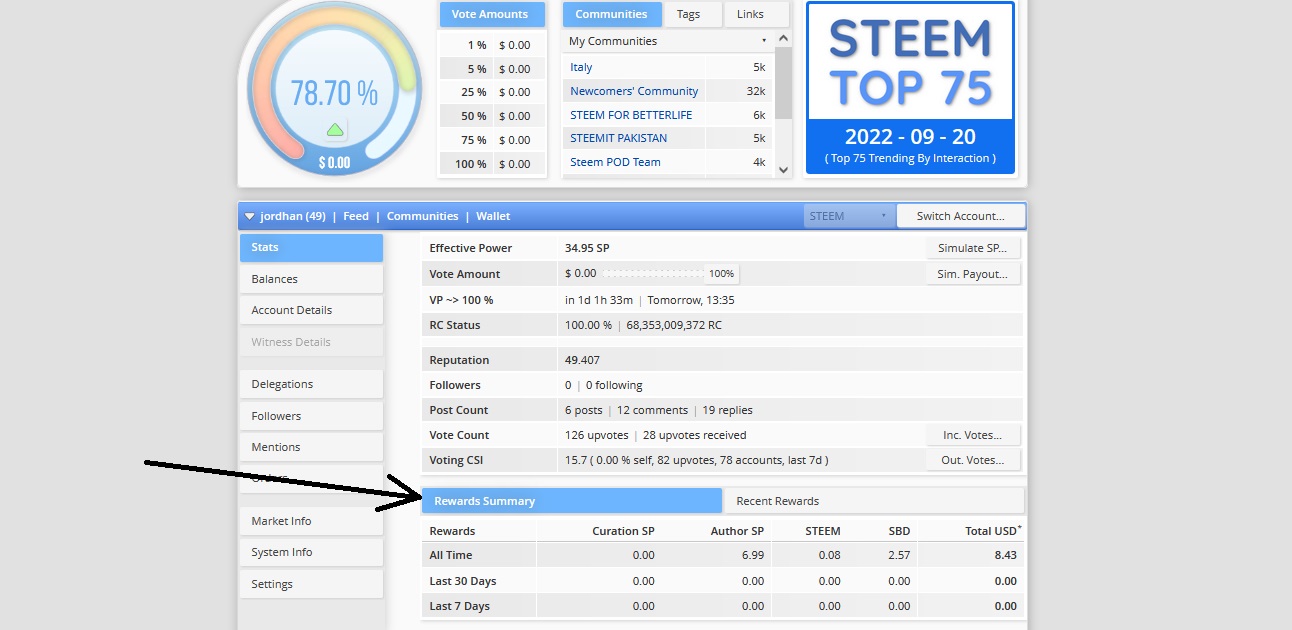Screen dimensions: 1292x630
Task: Select Settings in the sidebar
Action: point(311,584)
